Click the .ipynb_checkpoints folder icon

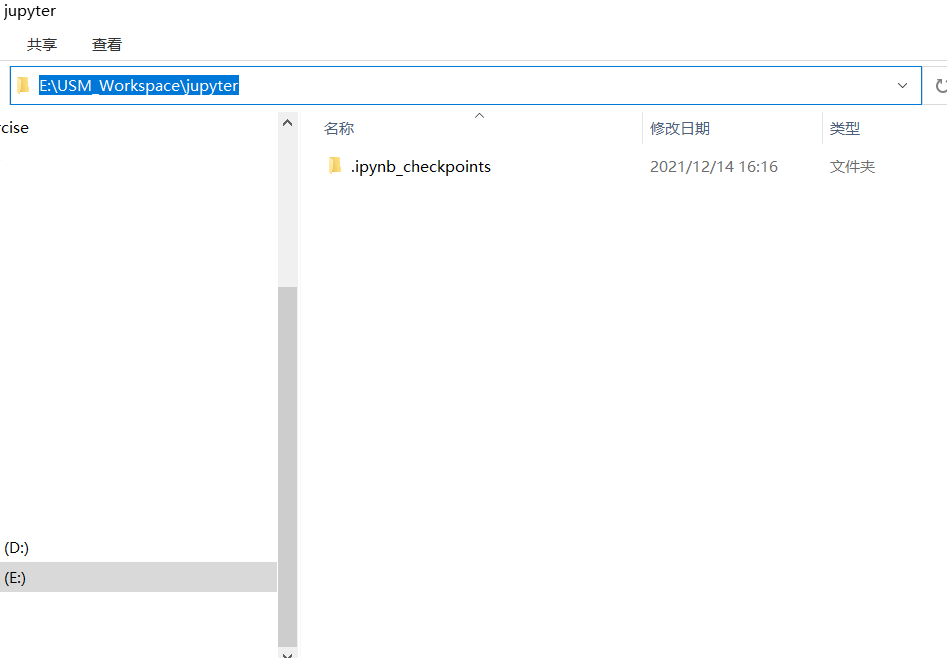pyautogui.click(x=335, y=166)
